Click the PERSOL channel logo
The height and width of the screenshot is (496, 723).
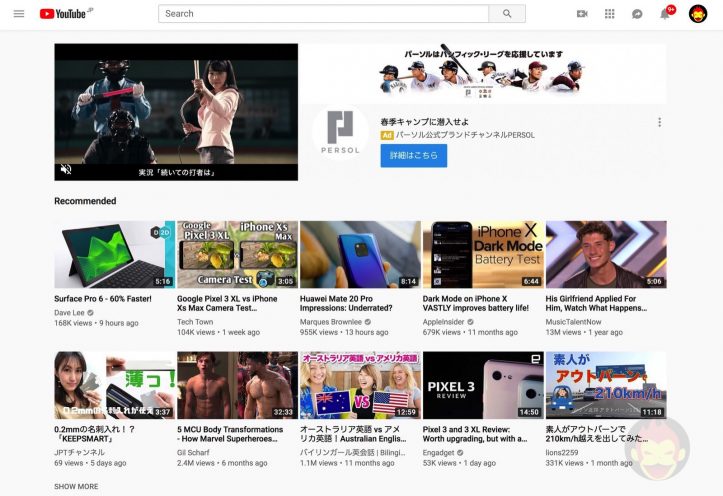(340, 132)
